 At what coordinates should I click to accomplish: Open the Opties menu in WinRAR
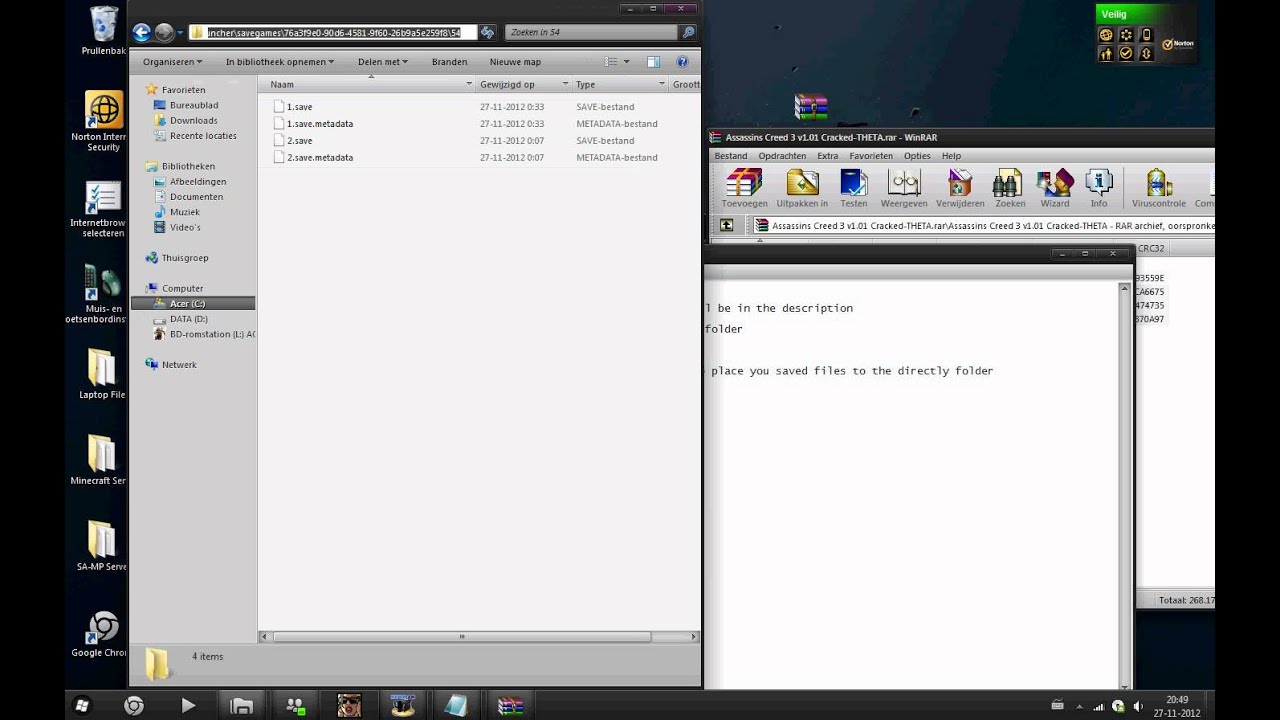pos(917,156)
